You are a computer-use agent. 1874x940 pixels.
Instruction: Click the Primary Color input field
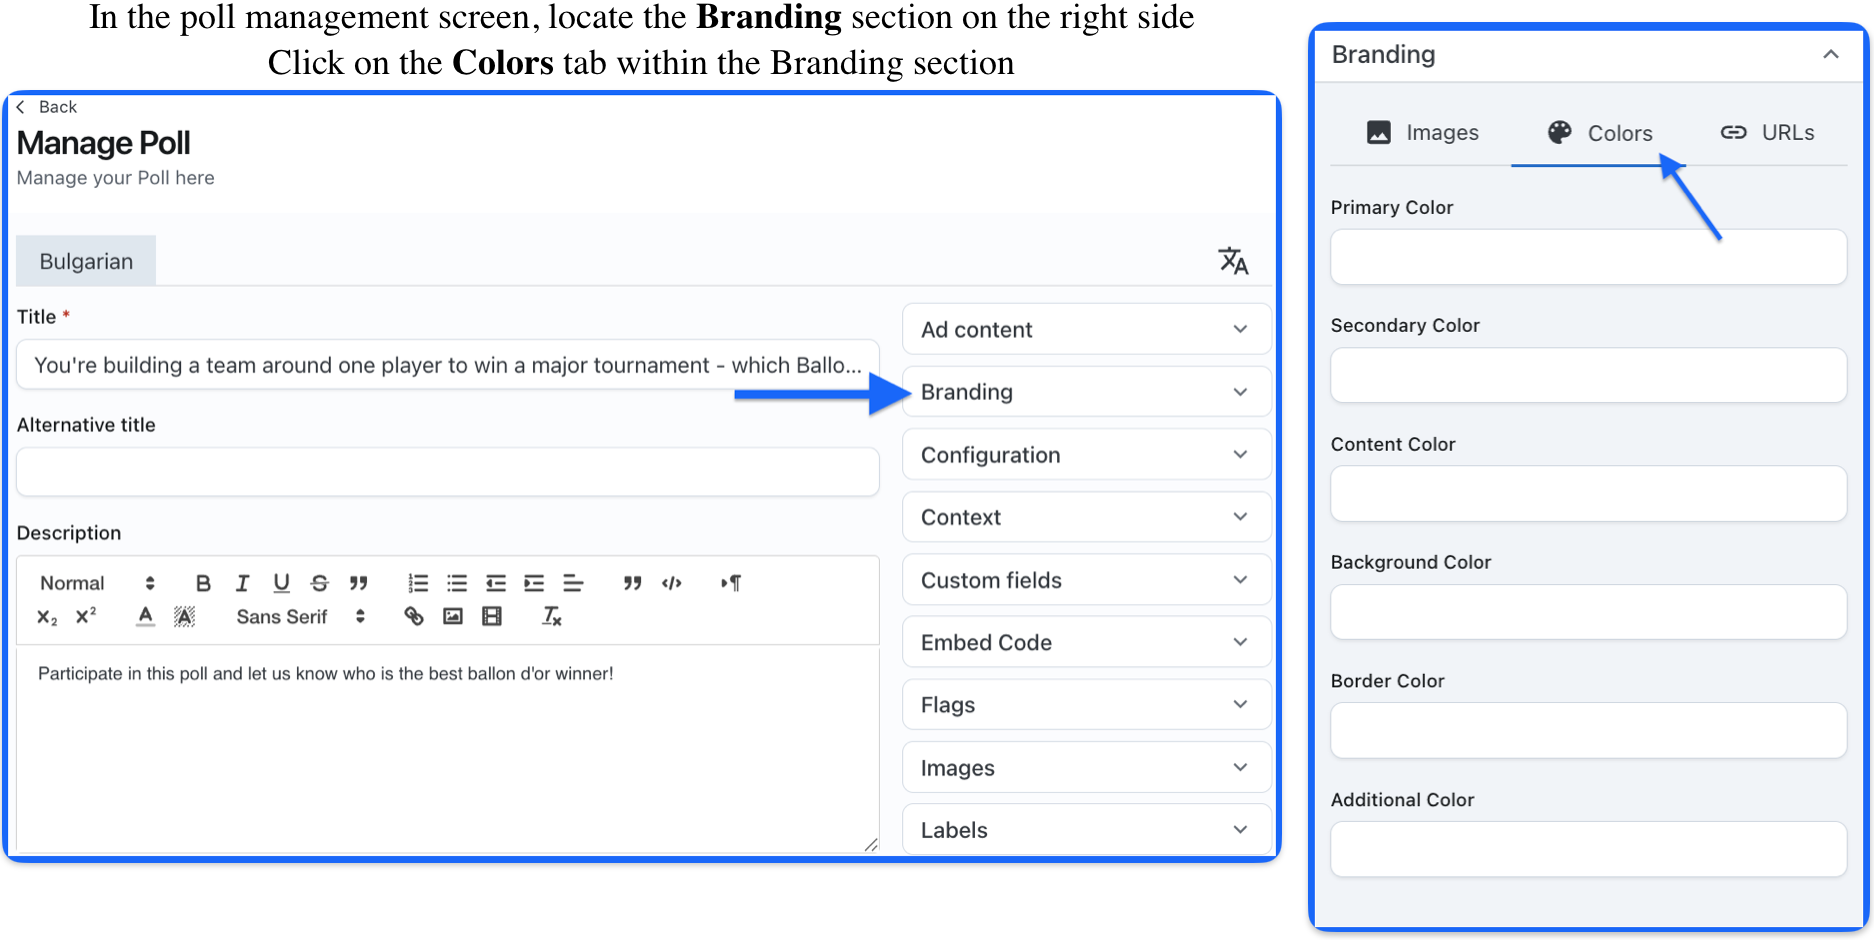[1587, 257]
